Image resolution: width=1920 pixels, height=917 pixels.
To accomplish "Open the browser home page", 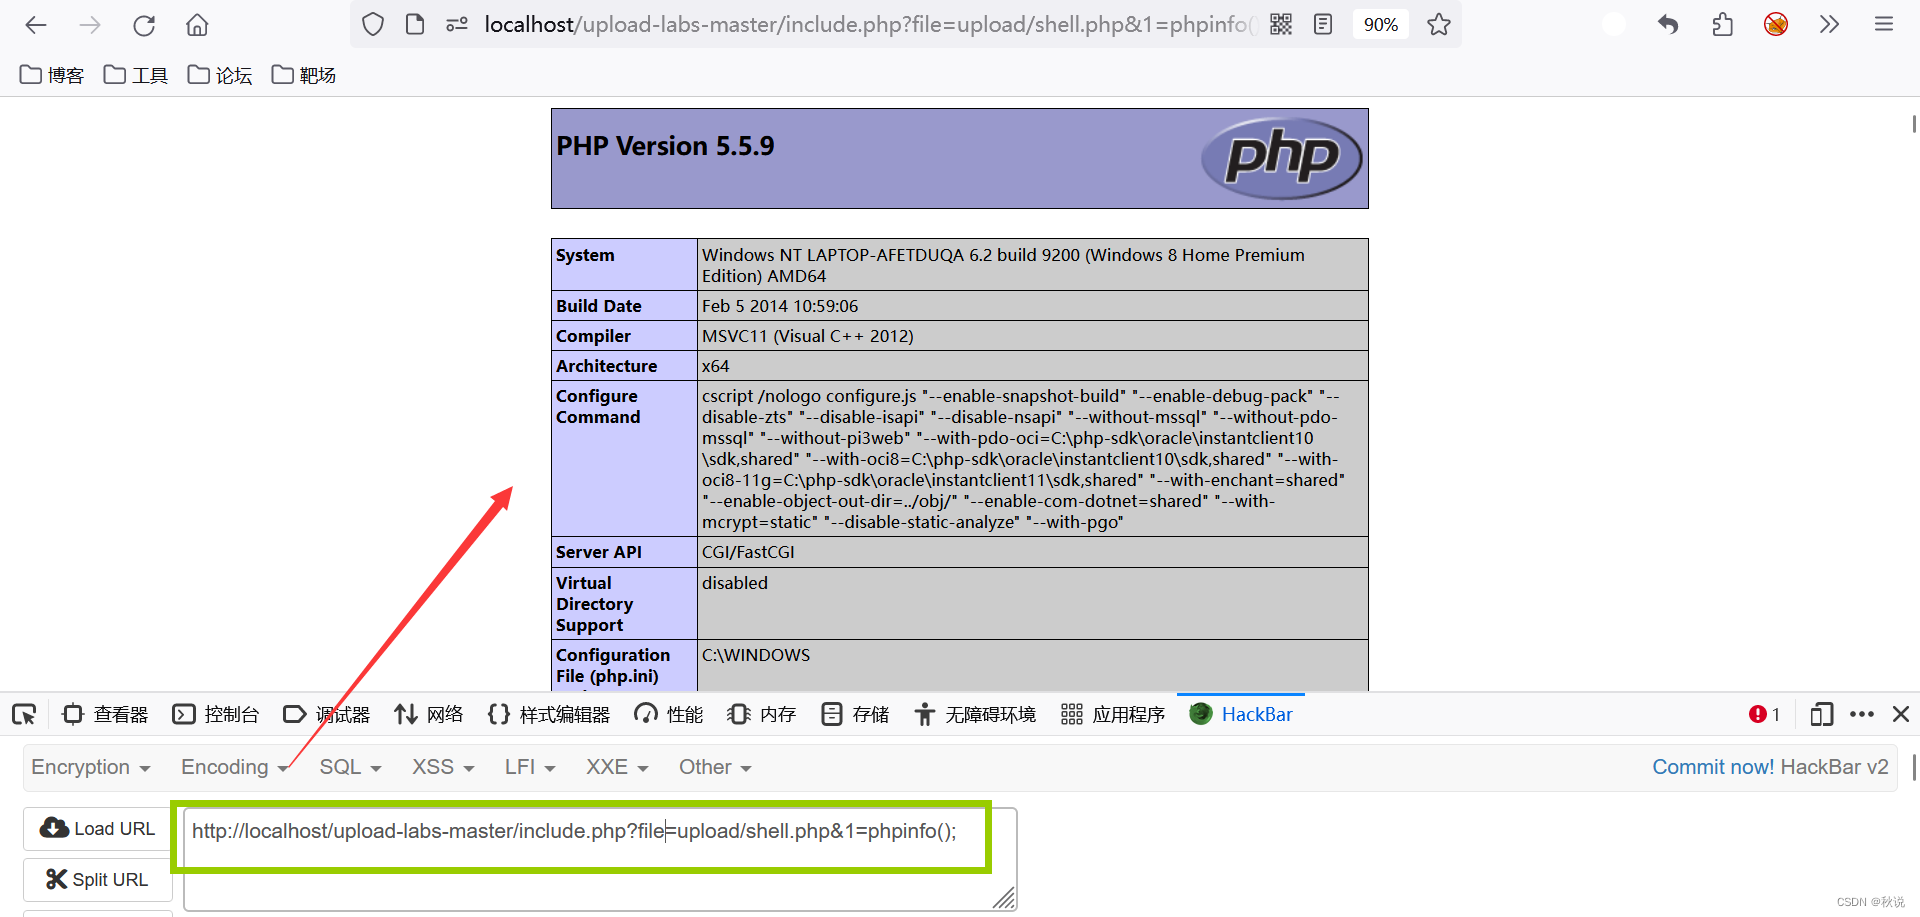I will [x=197, y=25].
